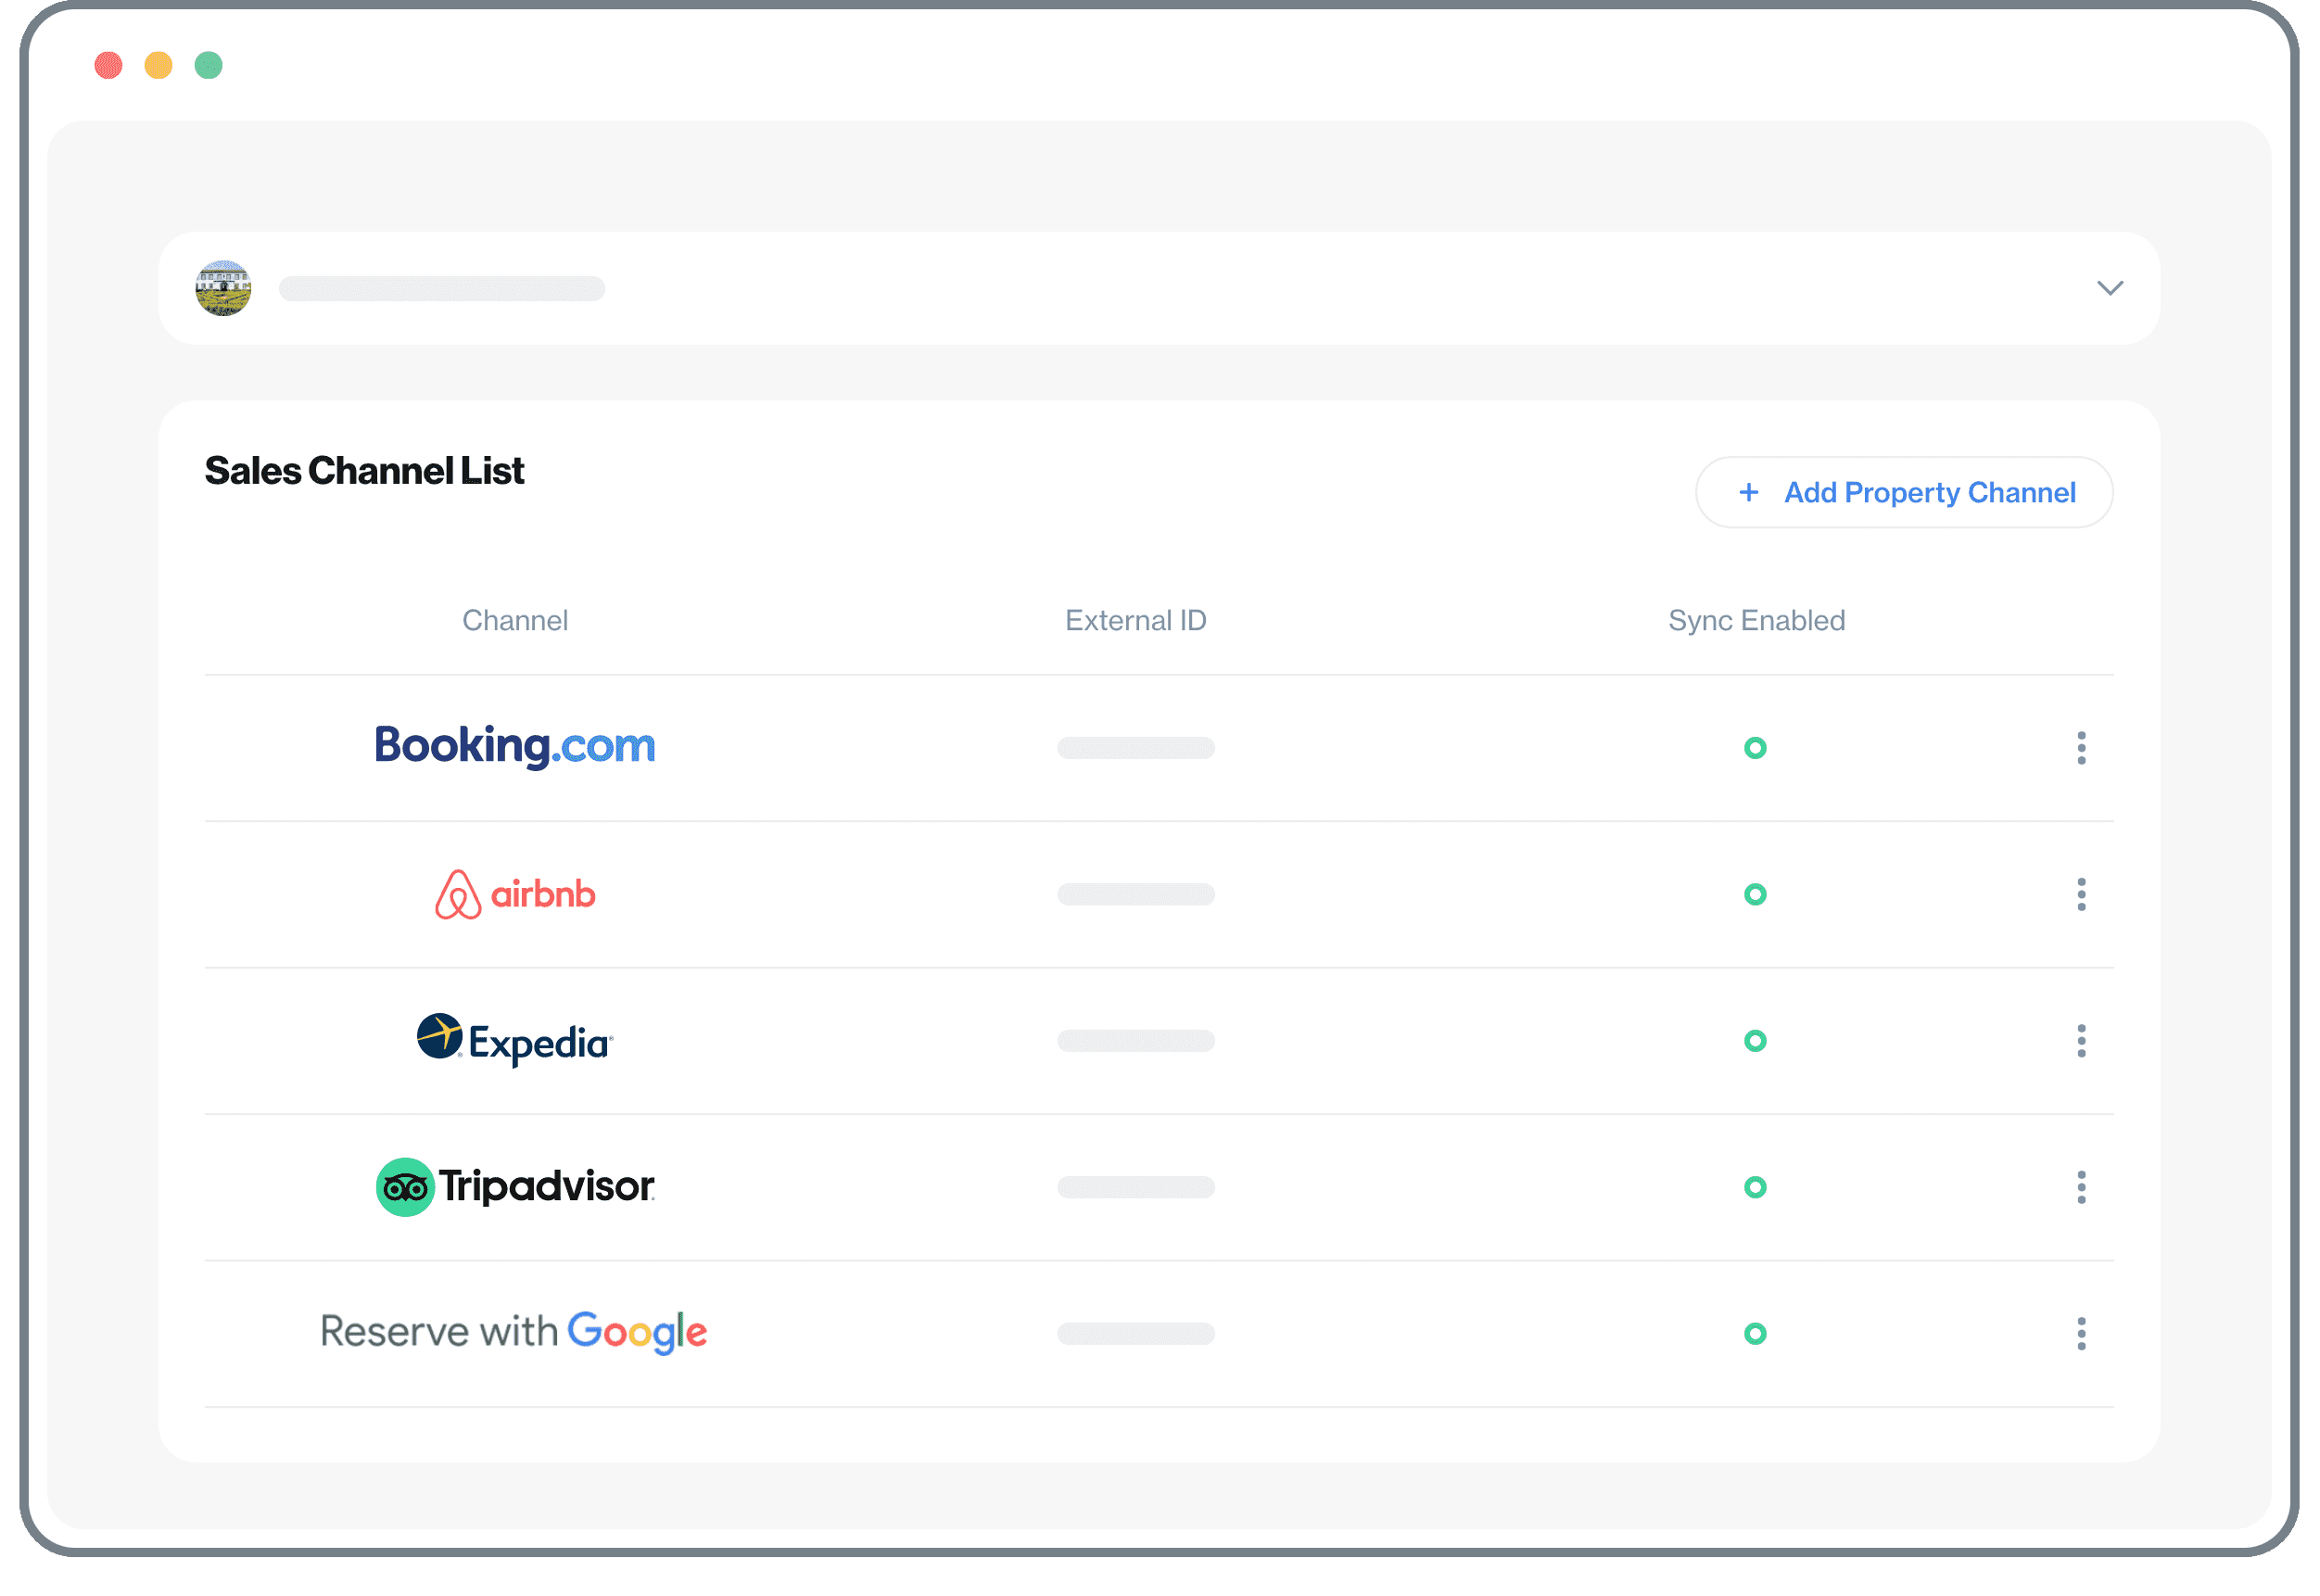Click the External ID value for airbnb

tap(1136, 894)
